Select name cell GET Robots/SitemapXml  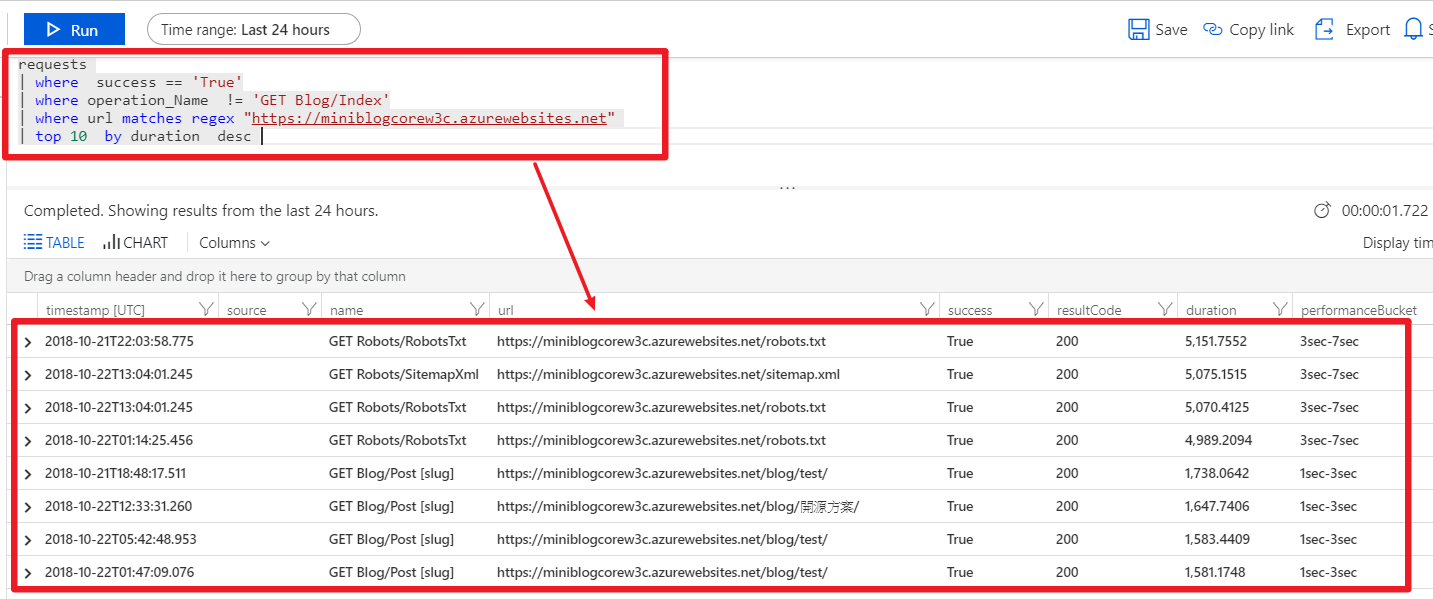(x=404, y=374)
